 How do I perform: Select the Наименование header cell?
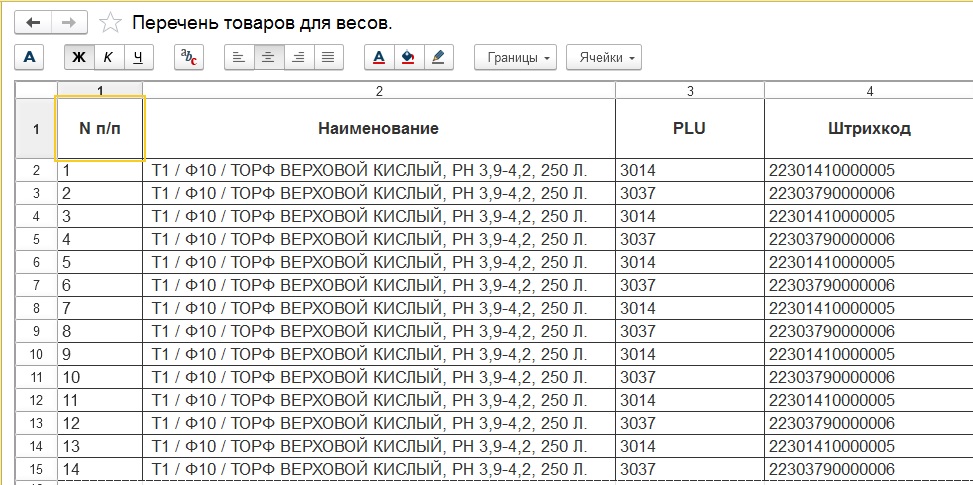click(378, 128)
